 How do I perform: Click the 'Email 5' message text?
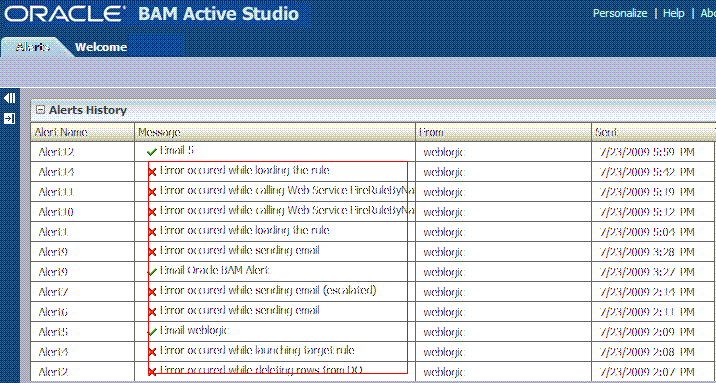[177, 150]
